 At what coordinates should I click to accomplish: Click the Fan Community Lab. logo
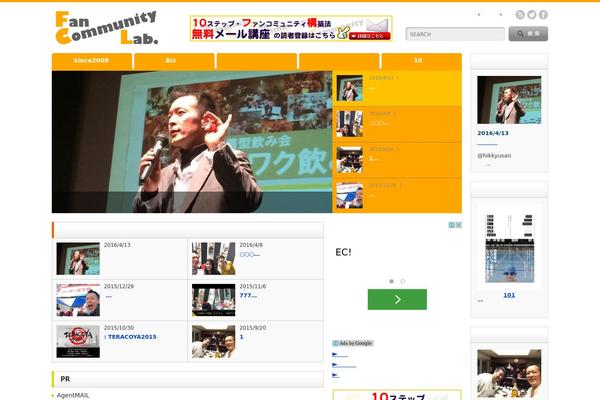tap(106, 28)
